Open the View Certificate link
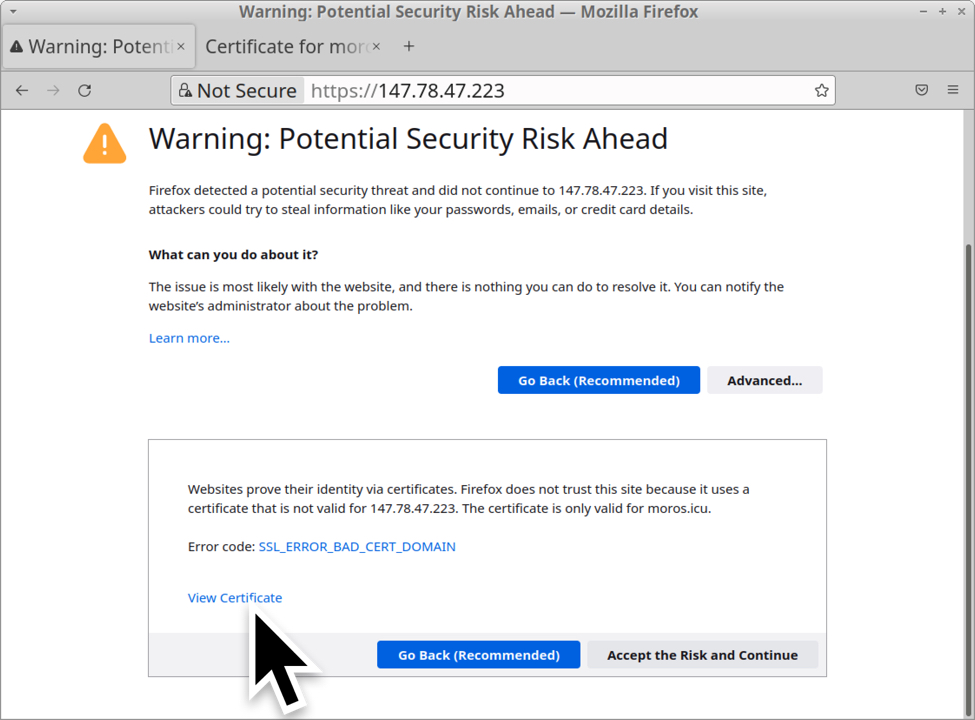 click(235, 598)
